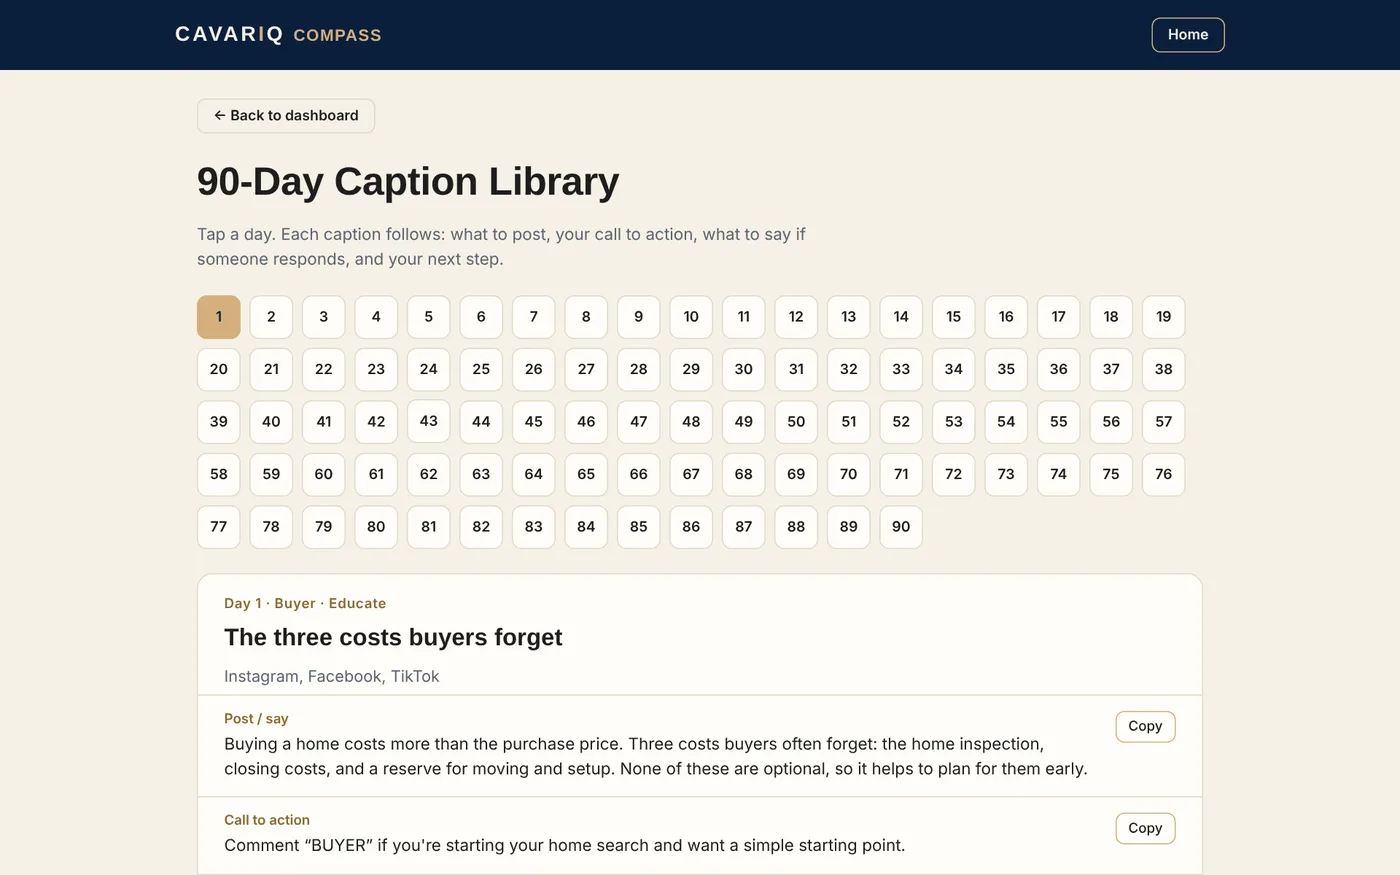1400x875 pixels.
Task: Select day 87 caption
Action: pyautogui.click(x=744, y=527)
